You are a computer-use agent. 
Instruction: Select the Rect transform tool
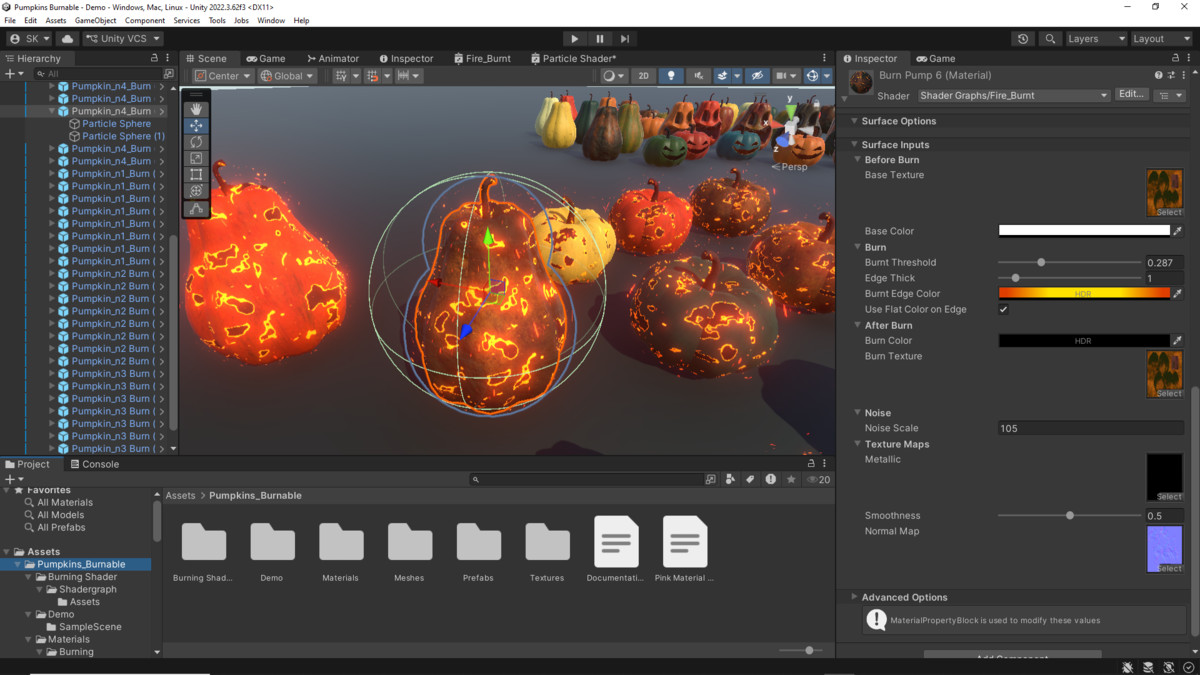click(x=196, y=175)
